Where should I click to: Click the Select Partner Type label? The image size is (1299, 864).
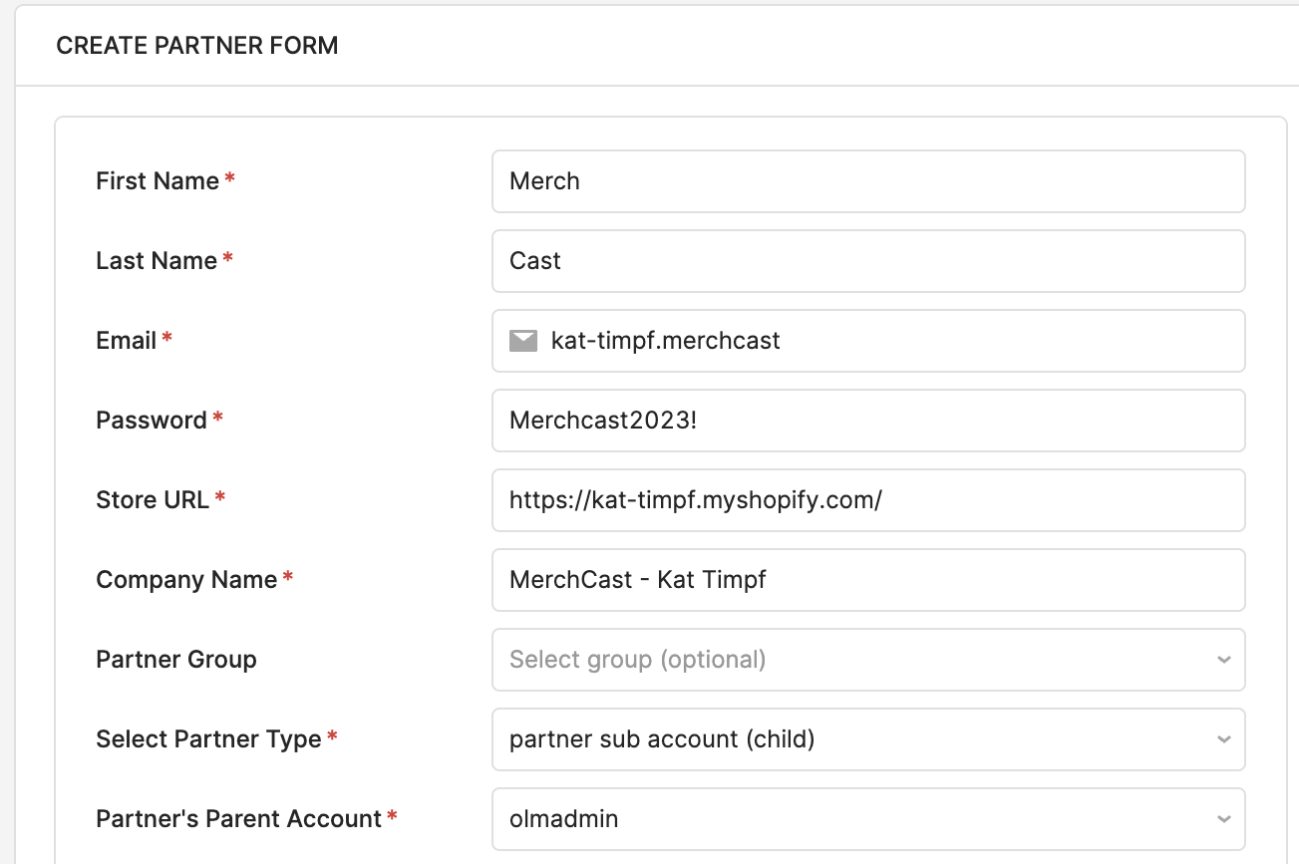point(209,740)
